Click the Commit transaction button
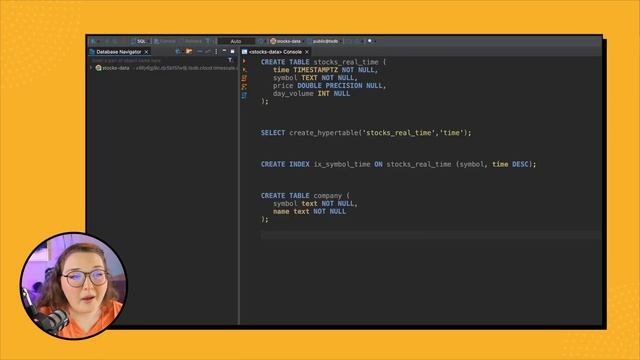The image size is (640, 360). pyautogui.click(x=164, y=41)
